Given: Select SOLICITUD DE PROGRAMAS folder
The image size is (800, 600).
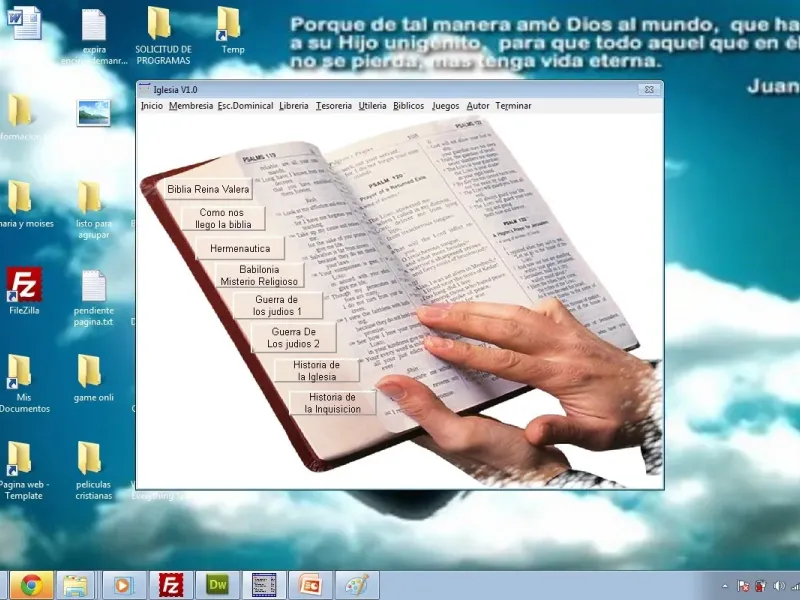Looking at the screenshot, I should click(x=163, y=36).
